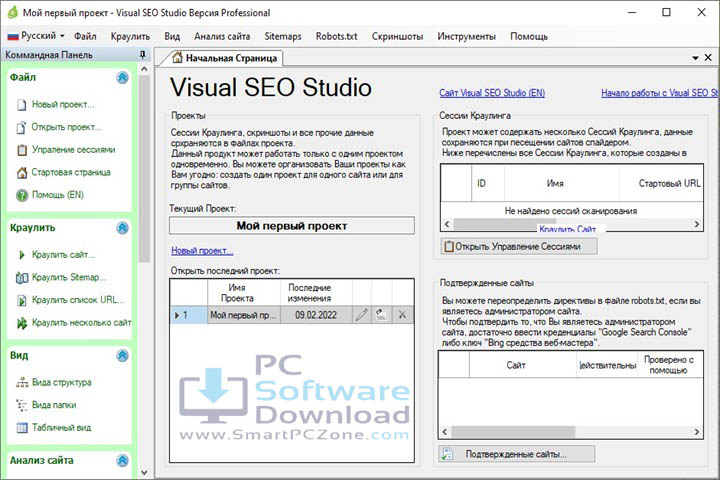Click the Мой первый пр... project name cell
This screenshot has width=720, height=480.
[244, 315]
